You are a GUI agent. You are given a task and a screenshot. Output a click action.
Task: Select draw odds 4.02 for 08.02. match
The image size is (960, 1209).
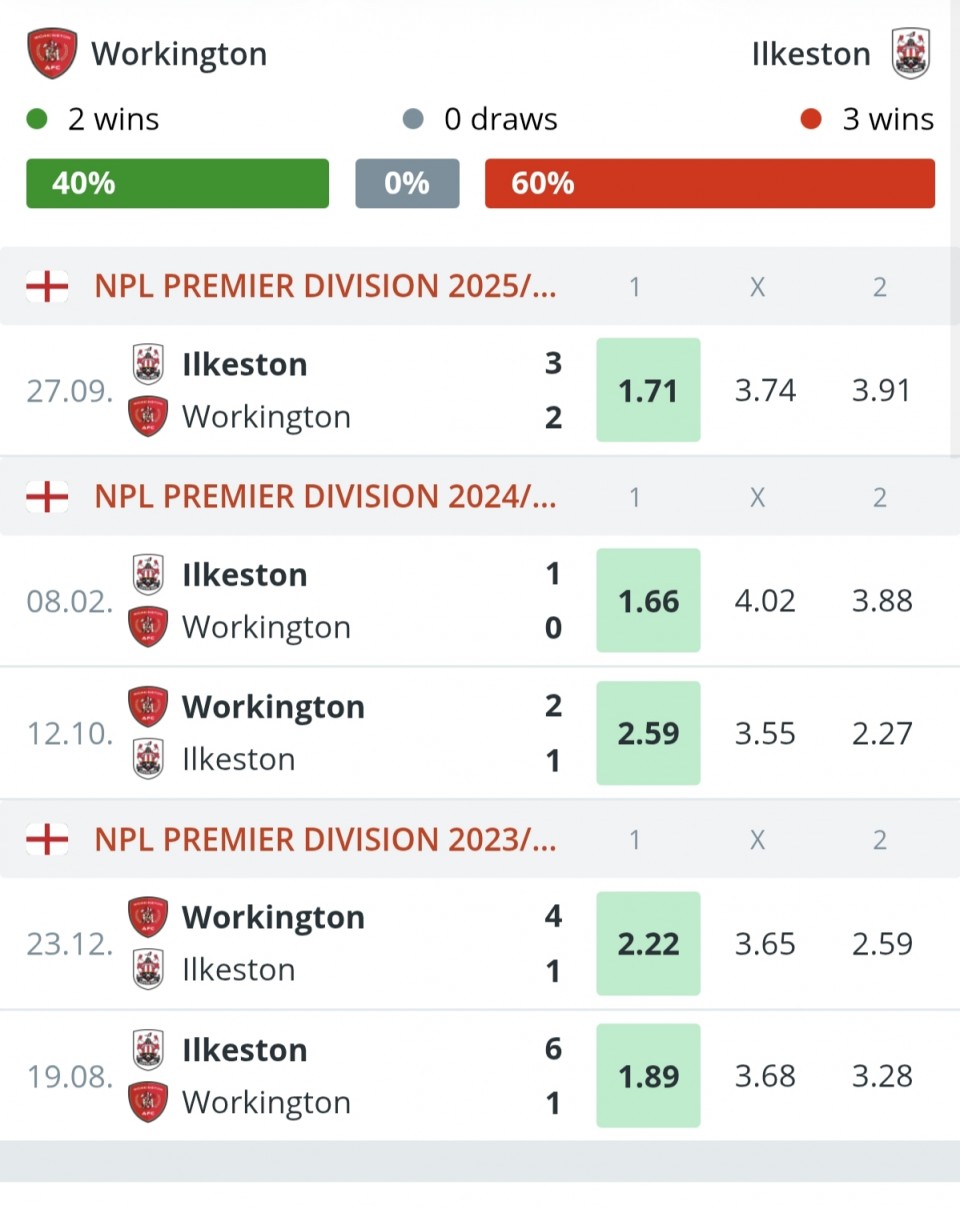[765, 601]
